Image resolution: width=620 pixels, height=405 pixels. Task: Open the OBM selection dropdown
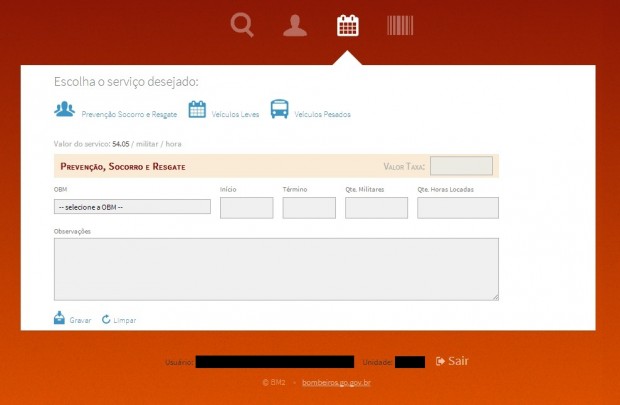(132, 207)
